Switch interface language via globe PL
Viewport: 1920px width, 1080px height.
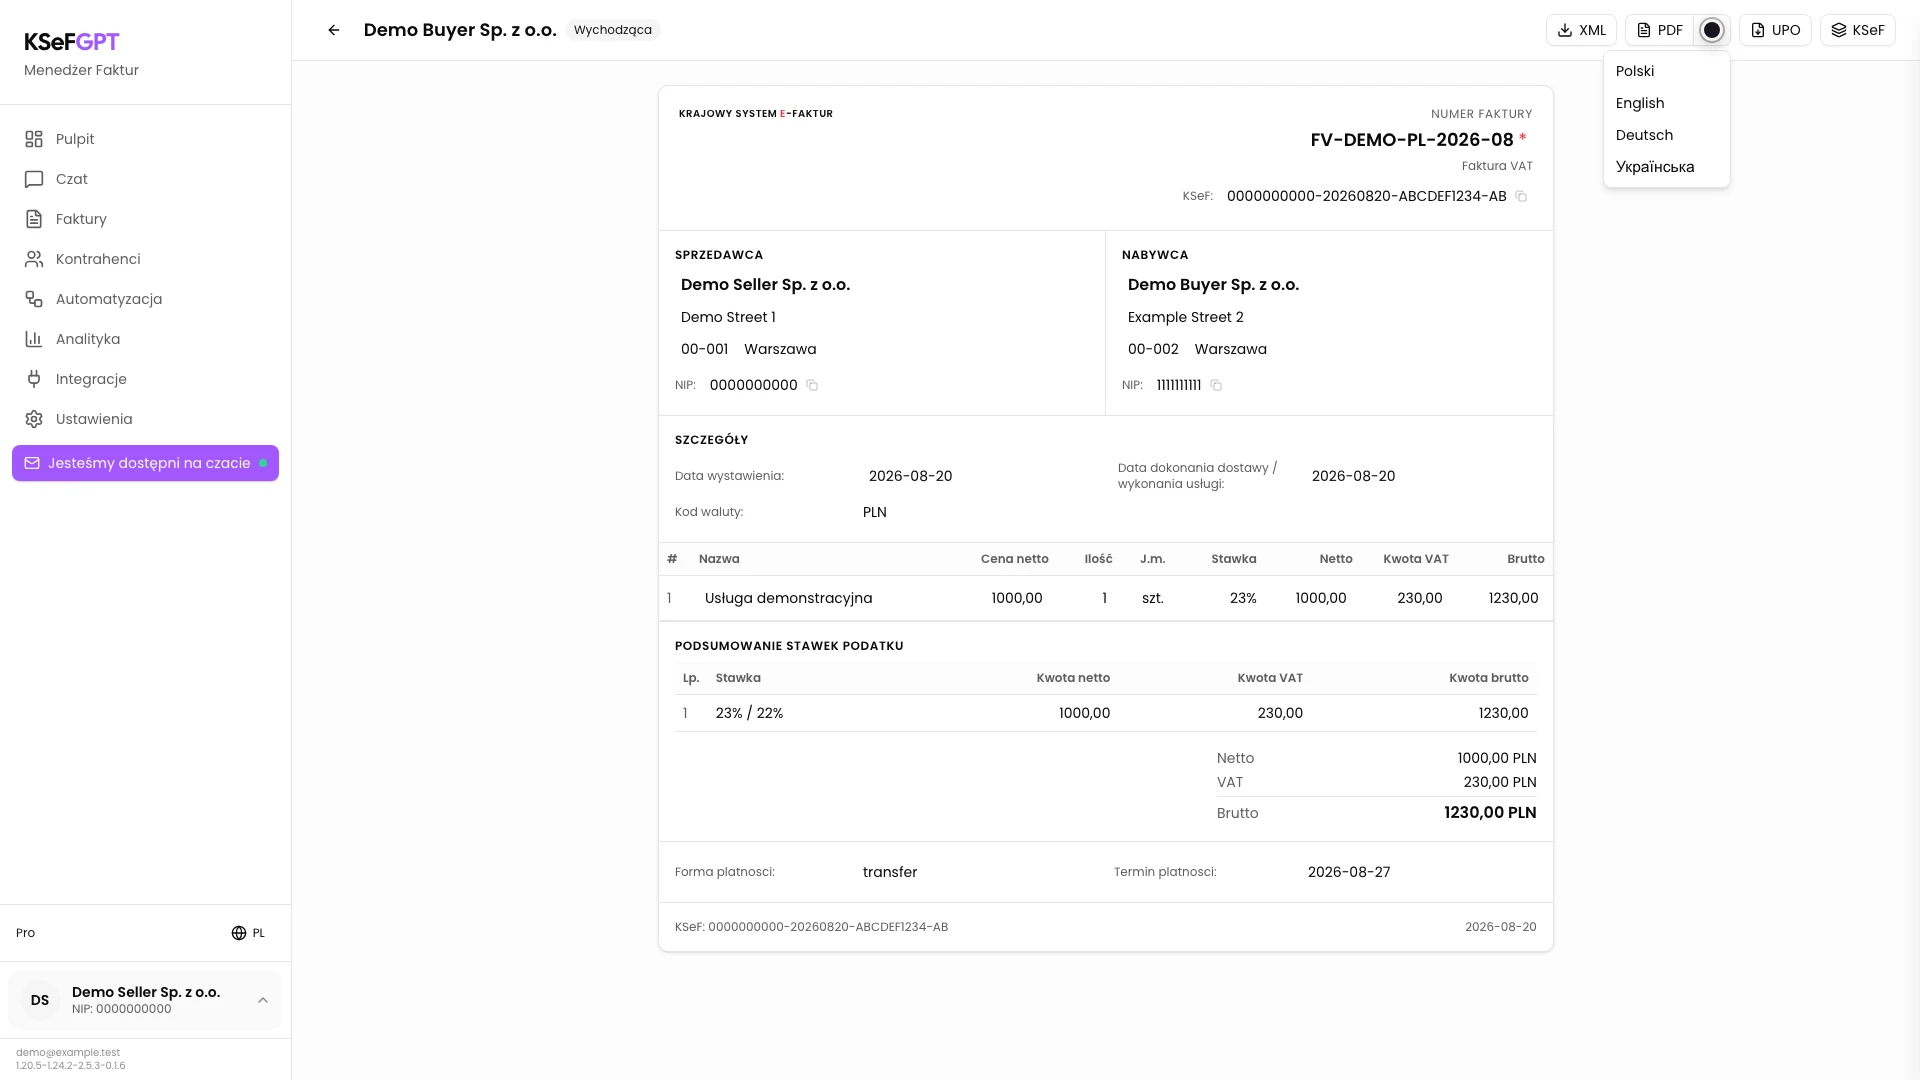tap(248, 933)
